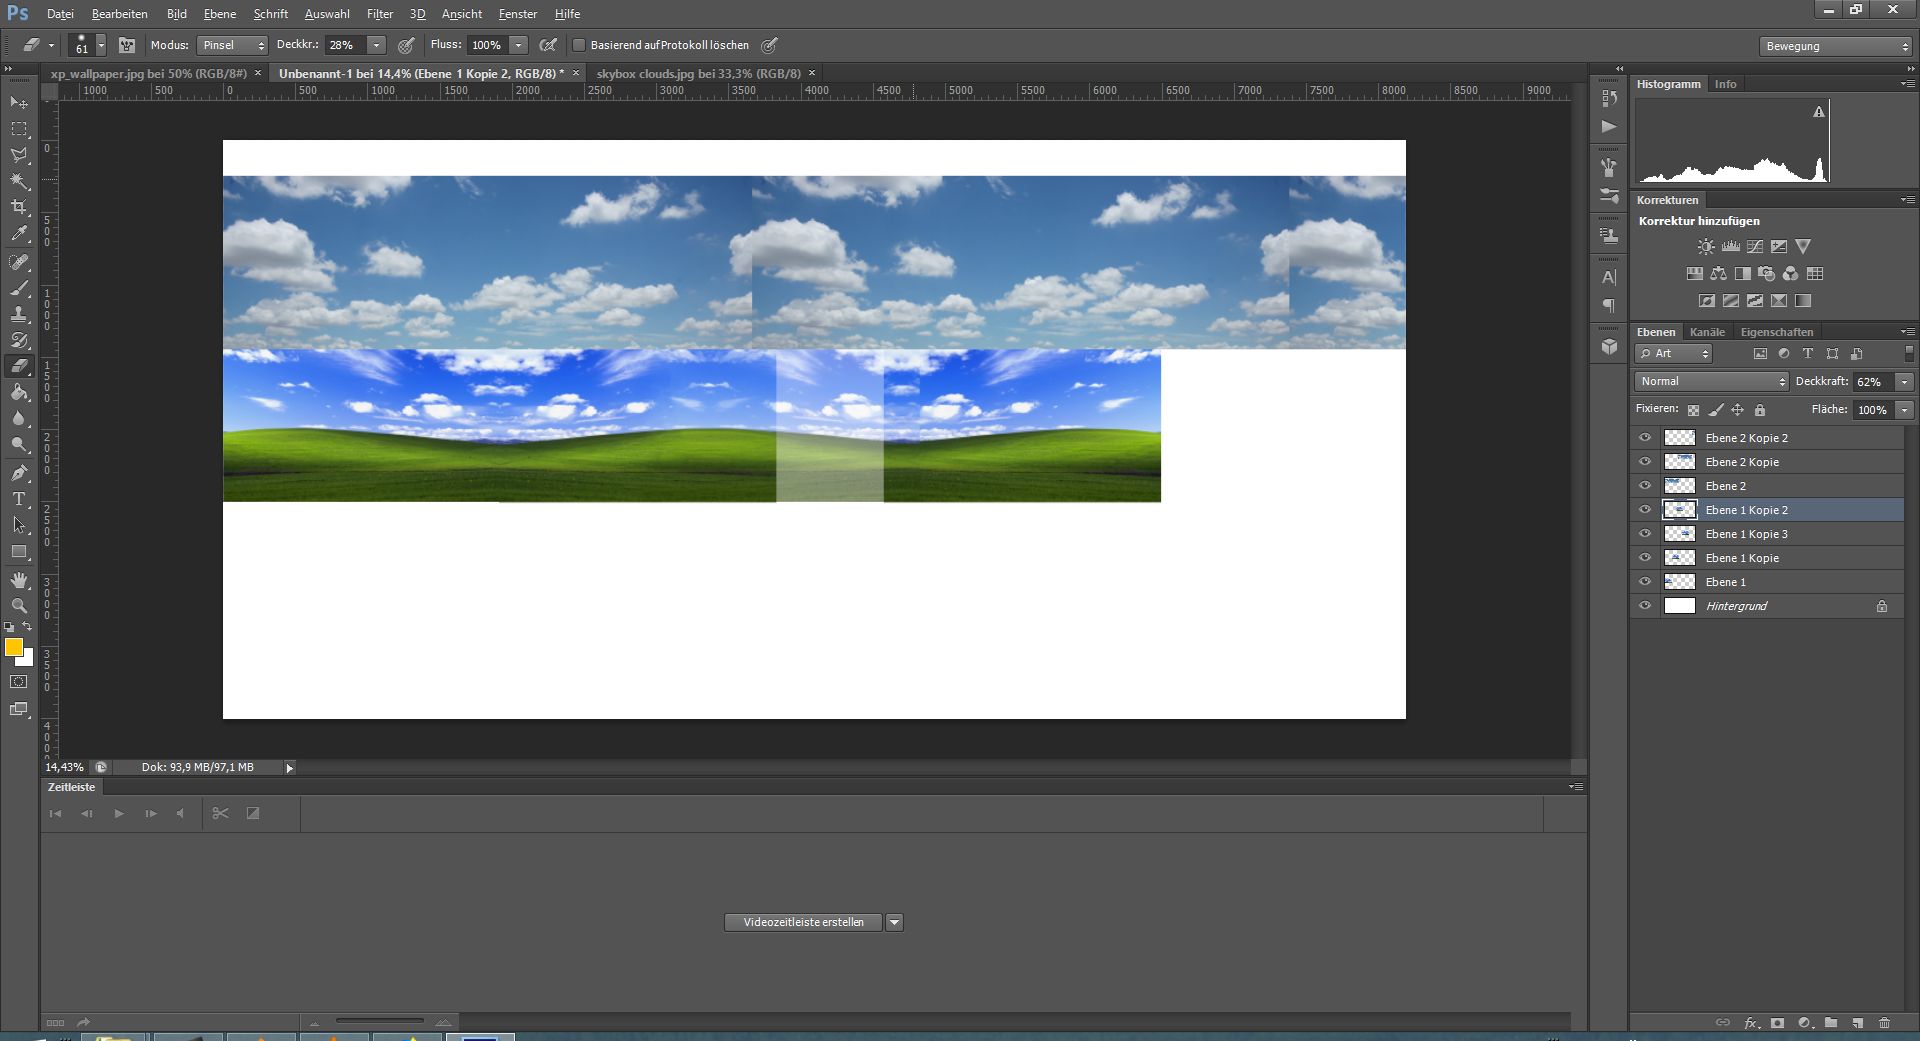Toggle Quick Mask mode
The height and width of the screenshot is (1041, 1920).
coord(19,682)
